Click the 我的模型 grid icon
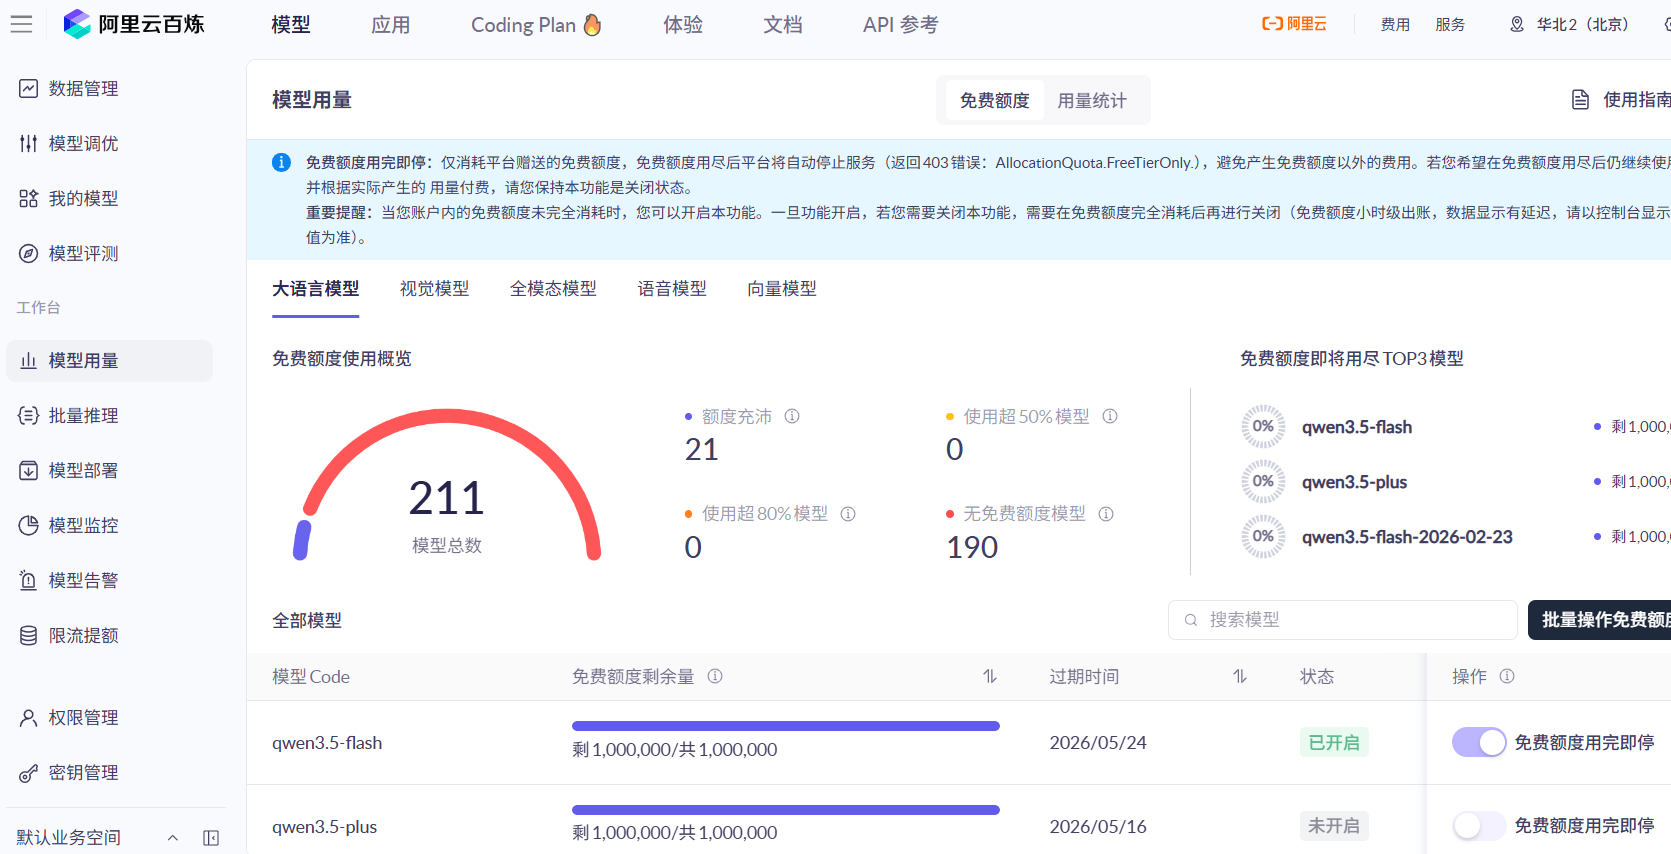The height and width of the screenshot is (854, 1671). coord(29,199)
